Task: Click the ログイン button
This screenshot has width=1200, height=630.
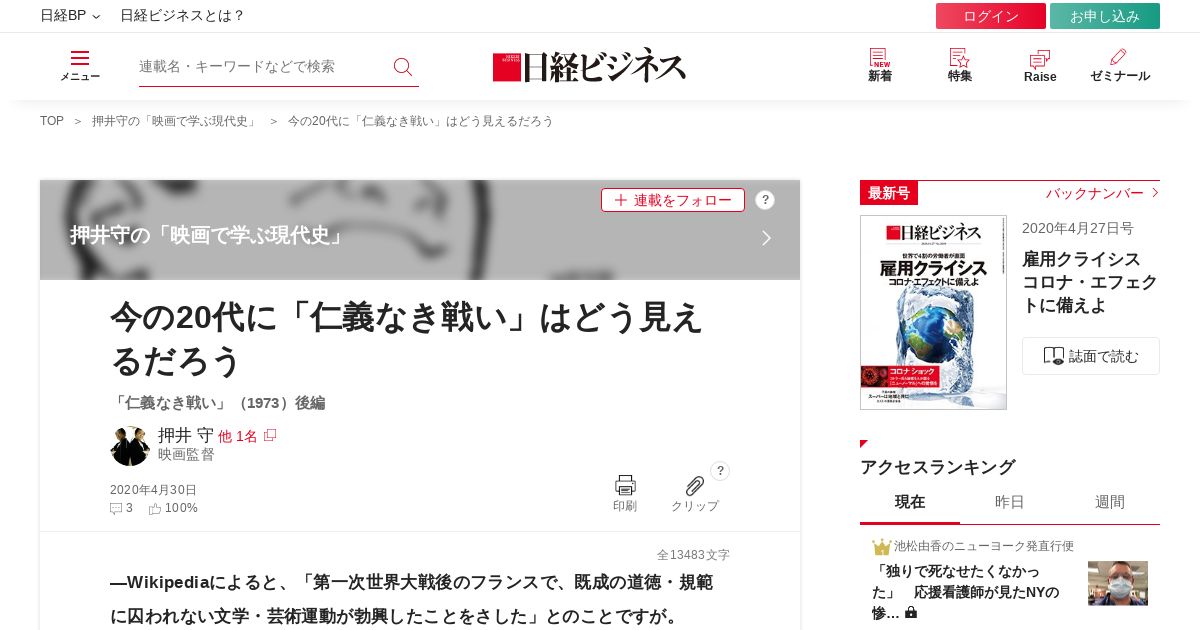Action: click(991, 16)
